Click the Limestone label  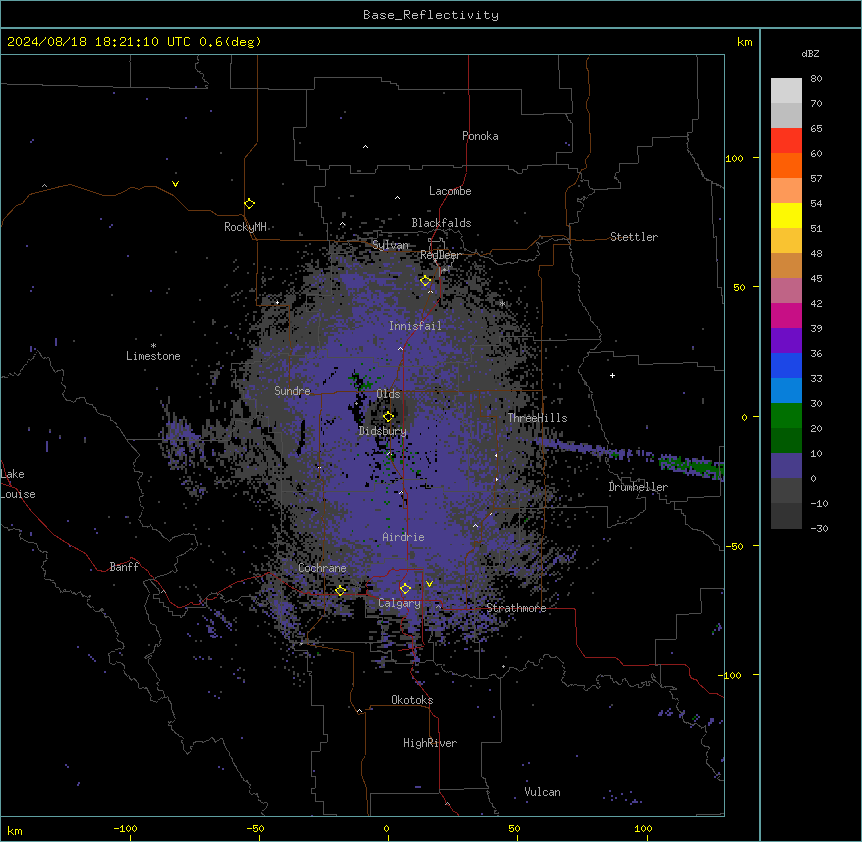[153, 356]
